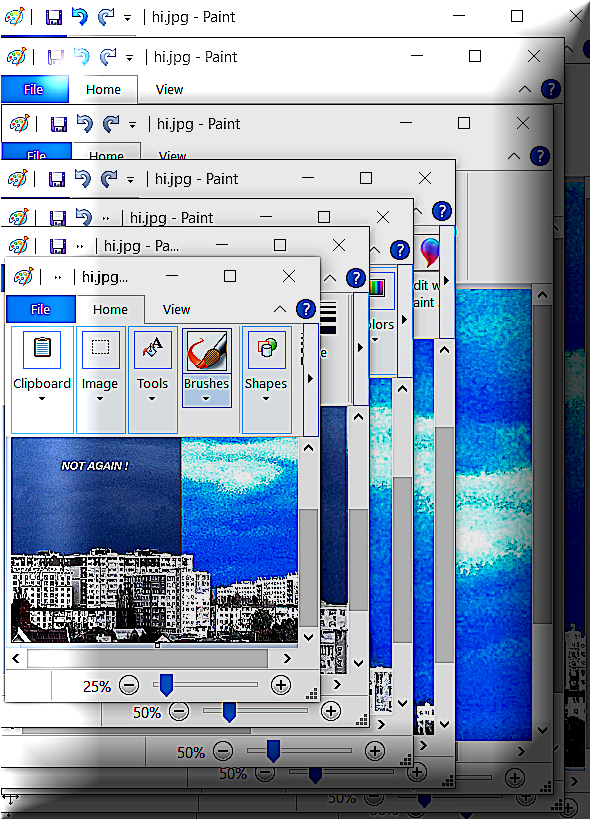Select View tab in fifth window from front
The width and height of the screenshot is (591, 820).
point(173,155)
